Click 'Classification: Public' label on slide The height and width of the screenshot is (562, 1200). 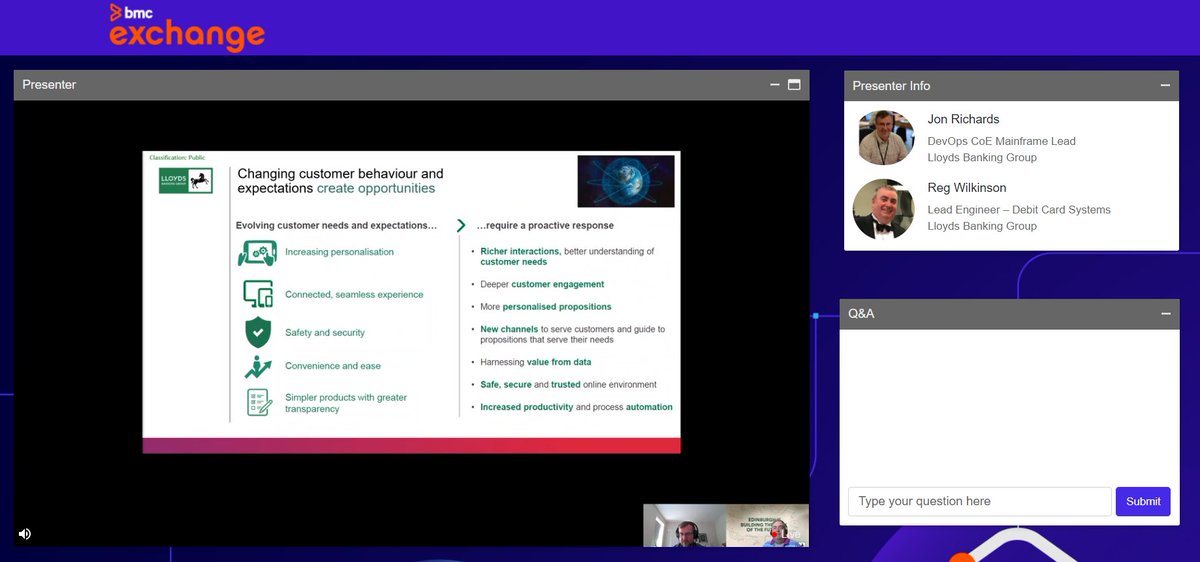coord(177,158)
